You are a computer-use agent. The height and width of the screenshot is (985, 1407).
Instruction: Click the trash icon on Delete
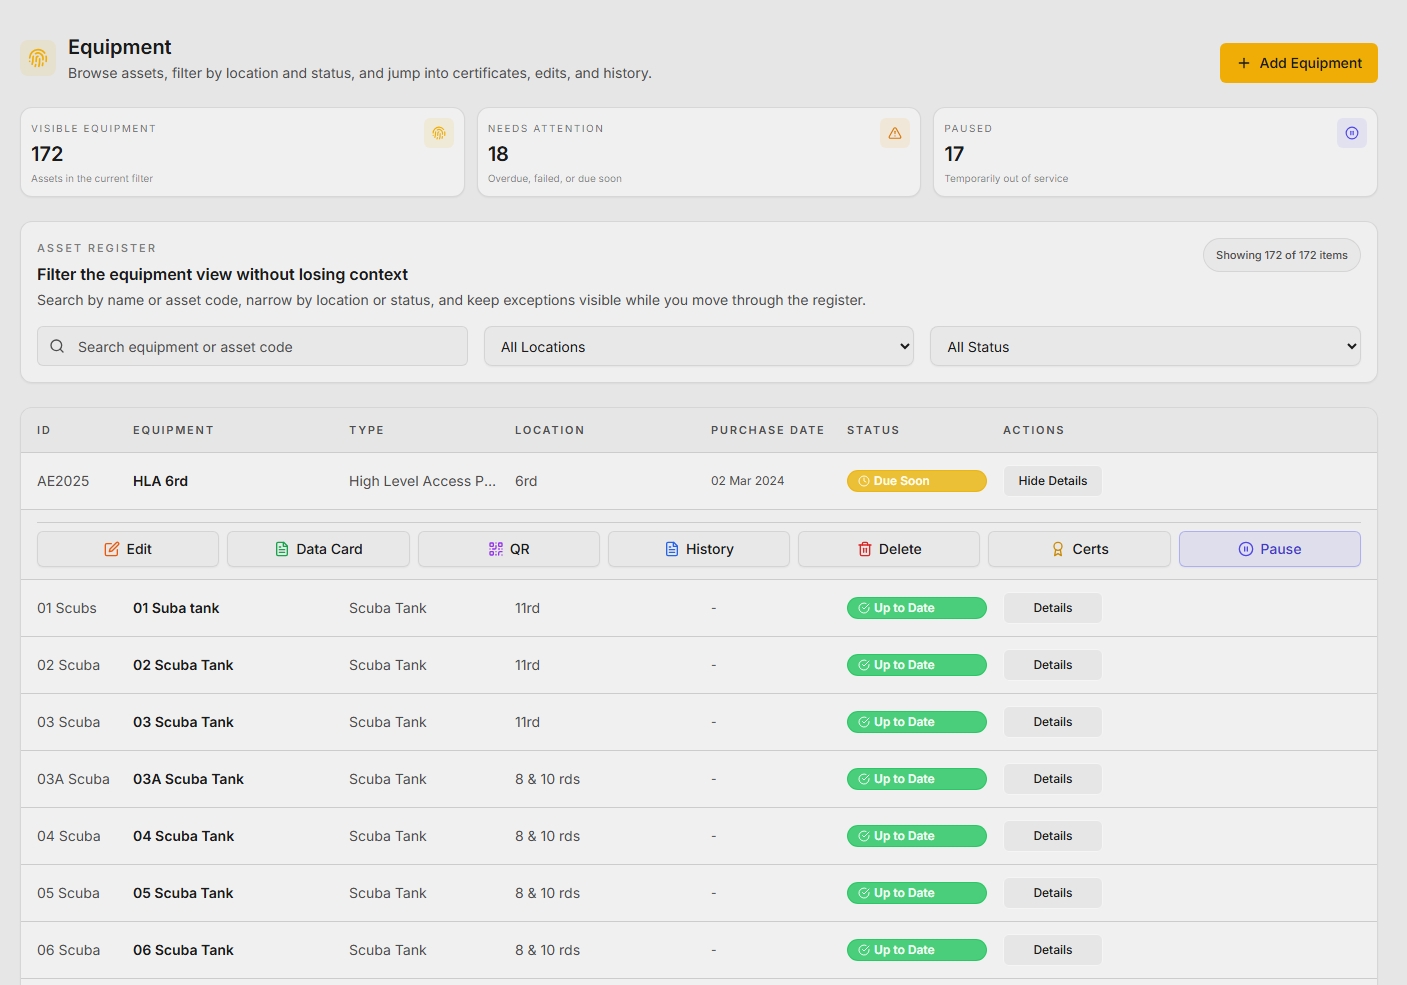click(x=865, y=549)
